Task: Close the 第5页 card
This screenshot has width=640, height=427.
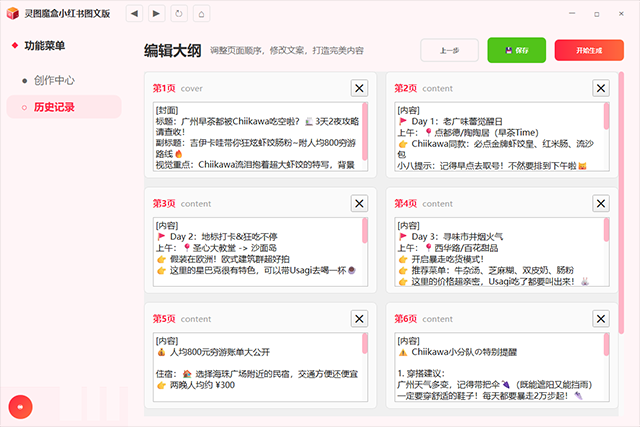Action: (359, 319)
